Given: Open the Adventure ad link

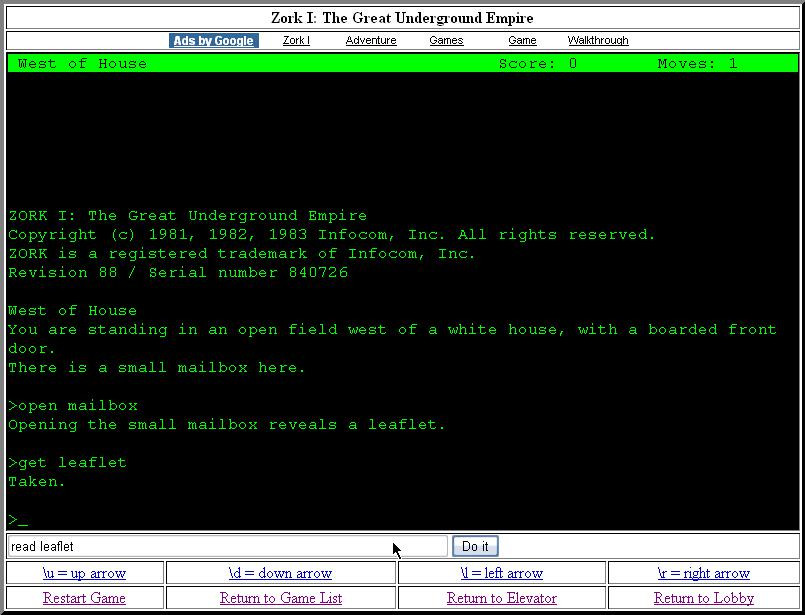Looking at the screenshot, I should 371,41.
